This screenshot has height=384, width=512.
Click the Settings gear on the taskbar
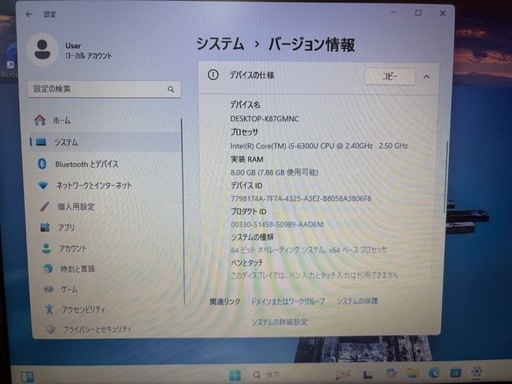(477, 371)
